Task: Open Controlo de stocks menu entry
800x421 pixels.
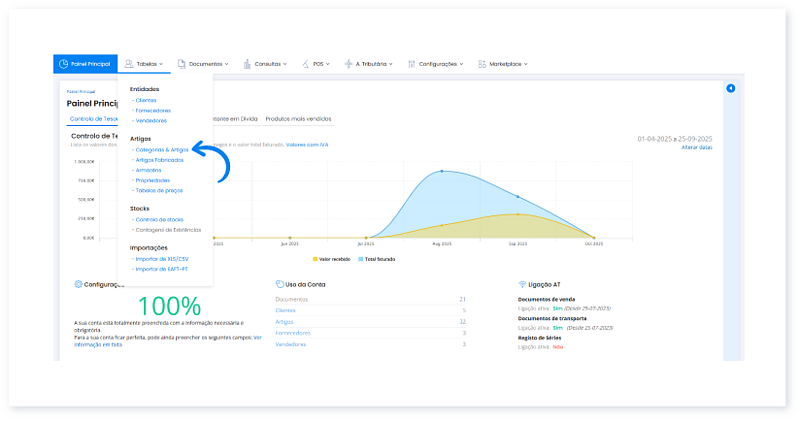Action: click(159, 219)
